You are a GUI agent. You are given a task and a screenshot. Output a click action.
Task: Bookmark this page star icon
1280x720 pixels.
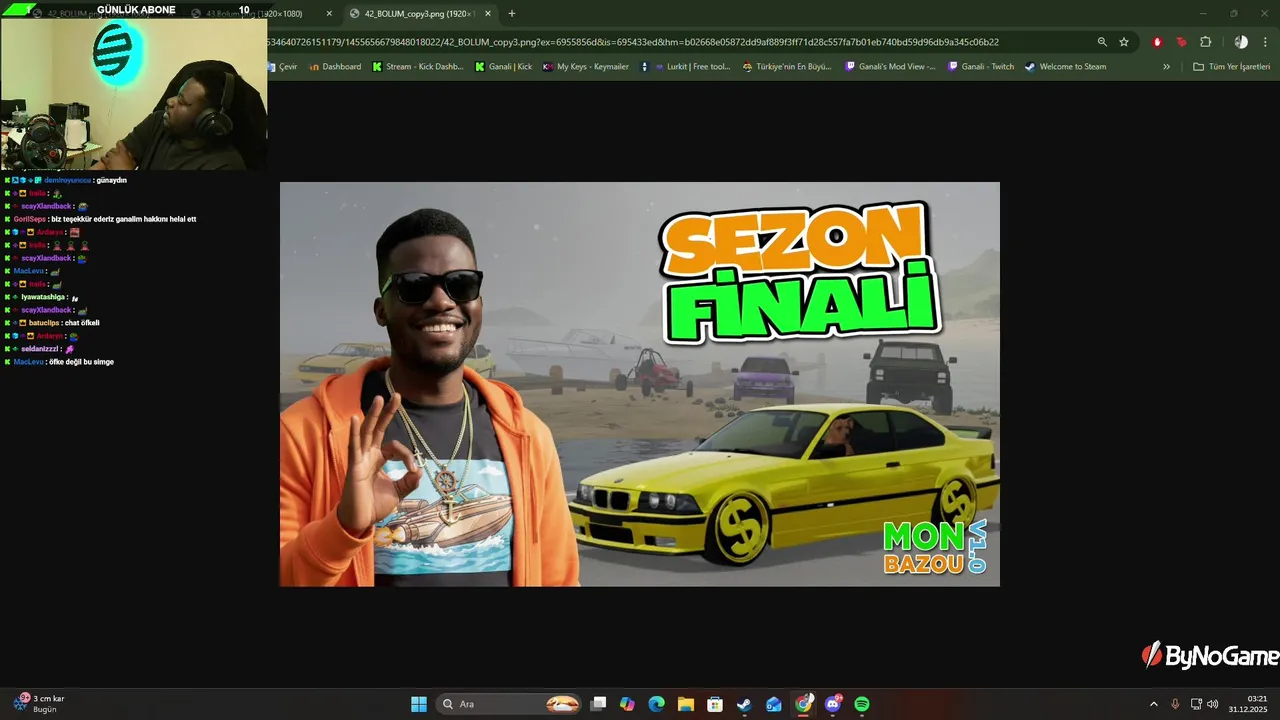[1124, 42]
